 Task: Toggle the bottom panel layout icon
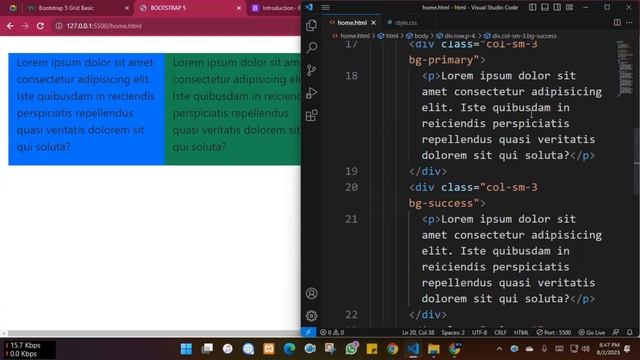pyautogui.click(x=544, y=7)
